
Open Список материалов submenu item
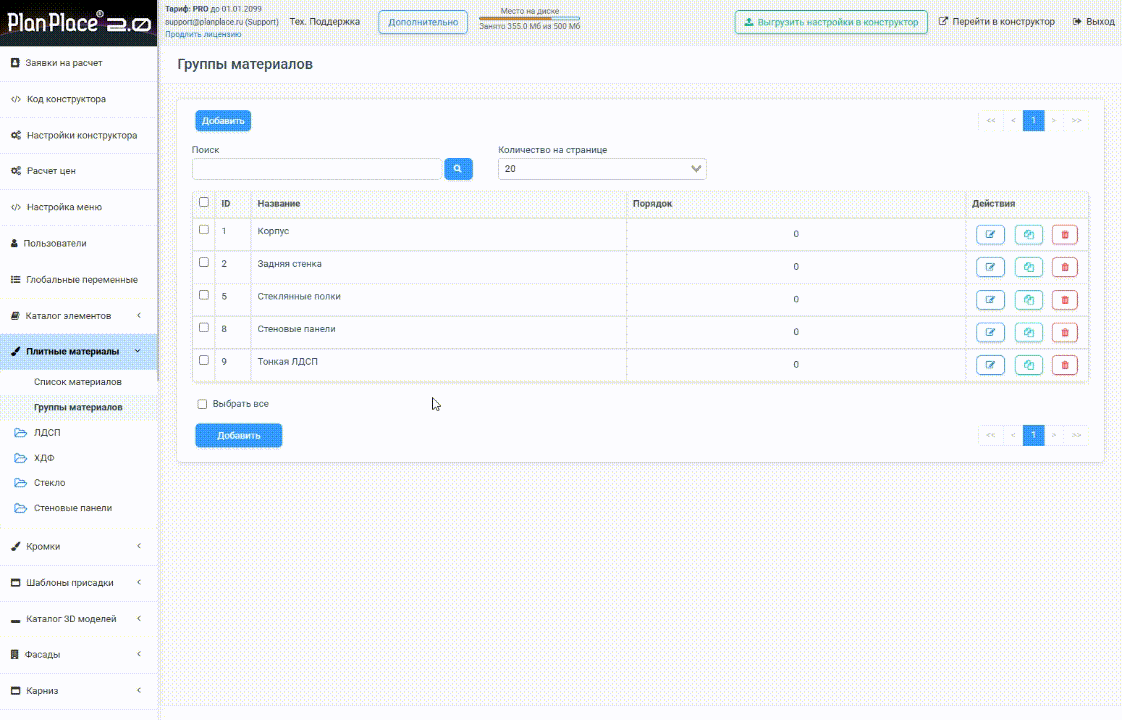(x=78, y=381)
